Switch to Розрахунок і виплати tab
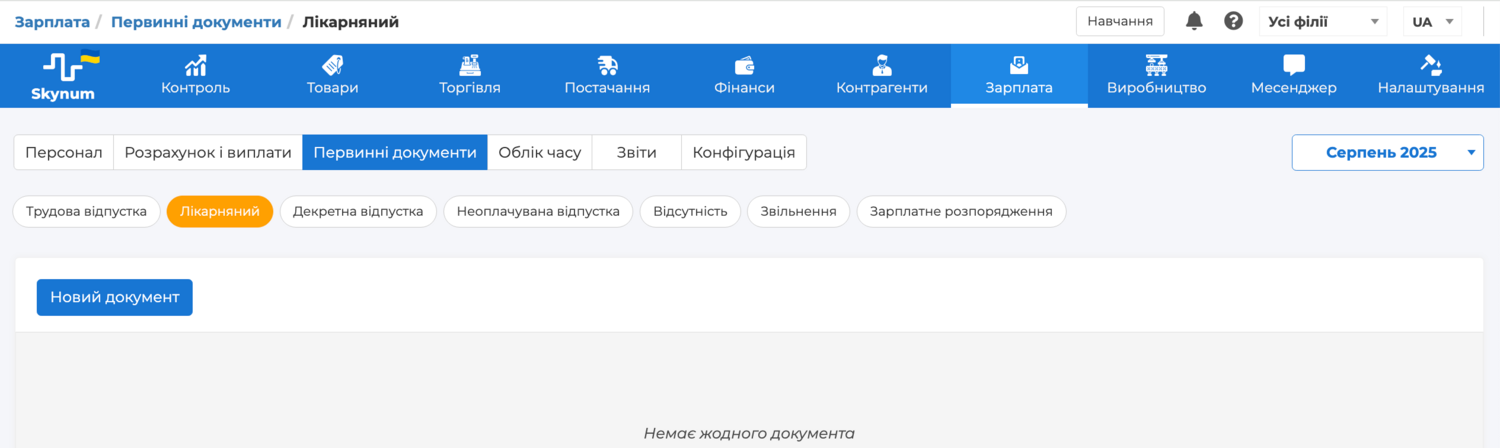The height and width of the screenshot is (448, 1500). coord(208,153)
